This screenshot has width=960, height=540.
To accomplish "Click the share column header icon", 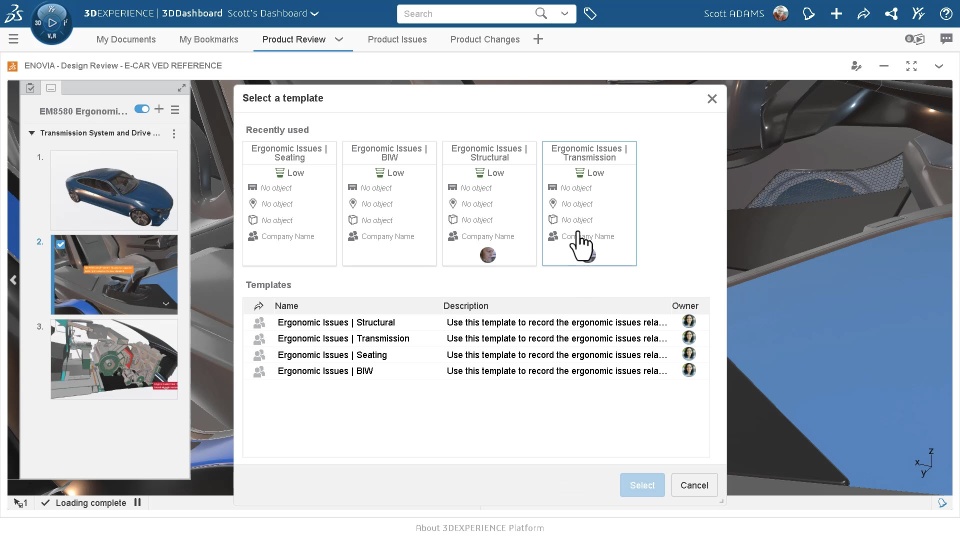I will click(x=258, y=306).
